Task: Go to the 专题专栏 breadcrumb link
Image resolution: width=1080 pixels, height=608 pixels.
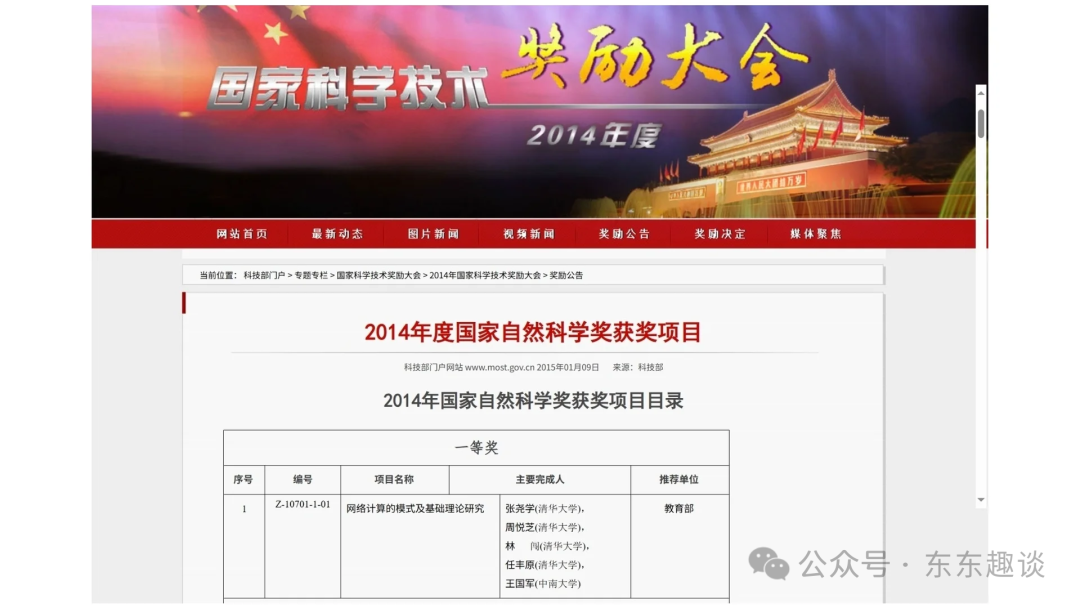Action: coord(311,275)
